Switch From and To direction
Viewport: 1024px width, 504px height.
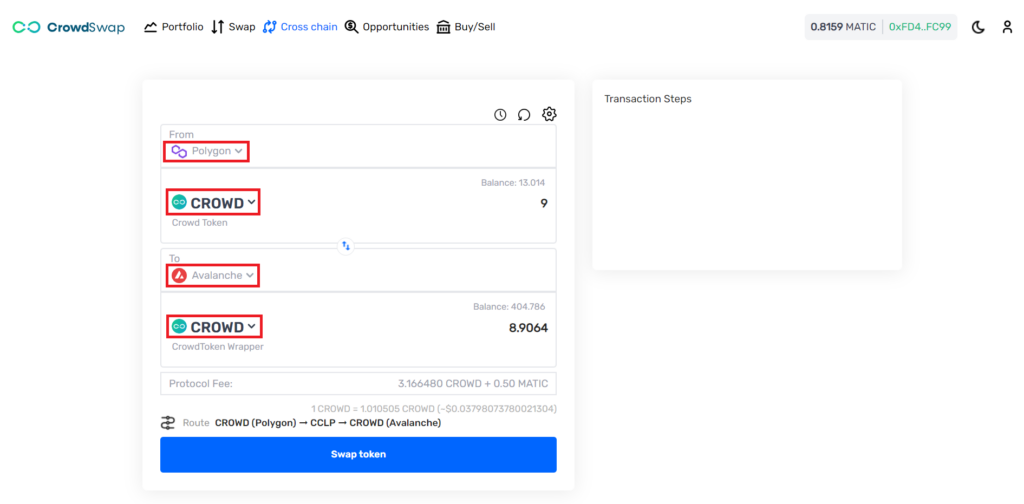tap(346, 246)
